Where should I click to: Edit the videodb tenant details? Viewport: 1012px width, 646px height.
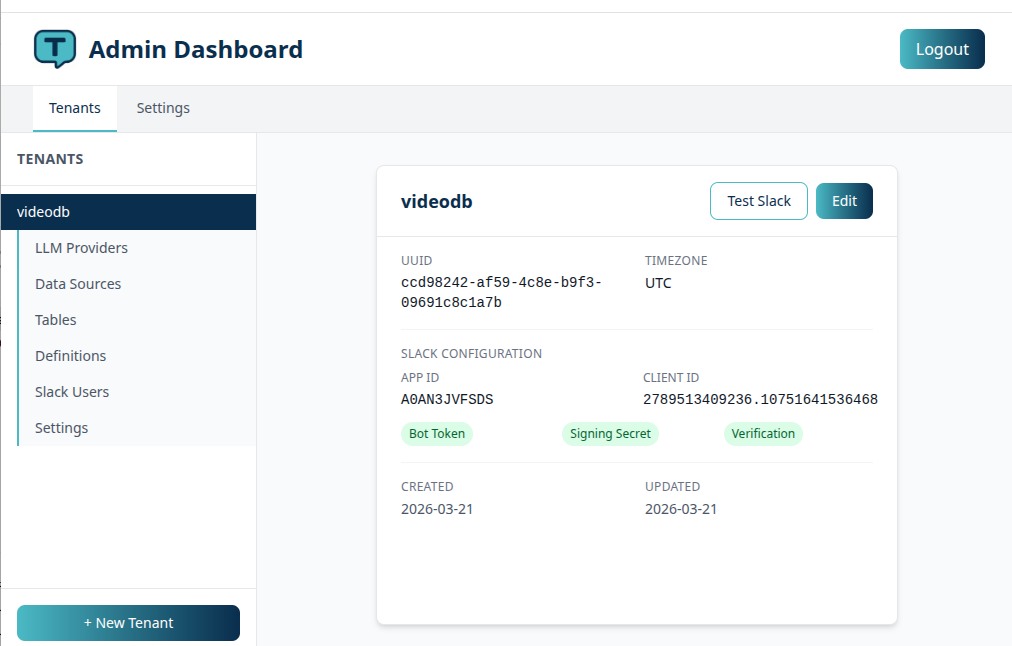coord(843,200)
